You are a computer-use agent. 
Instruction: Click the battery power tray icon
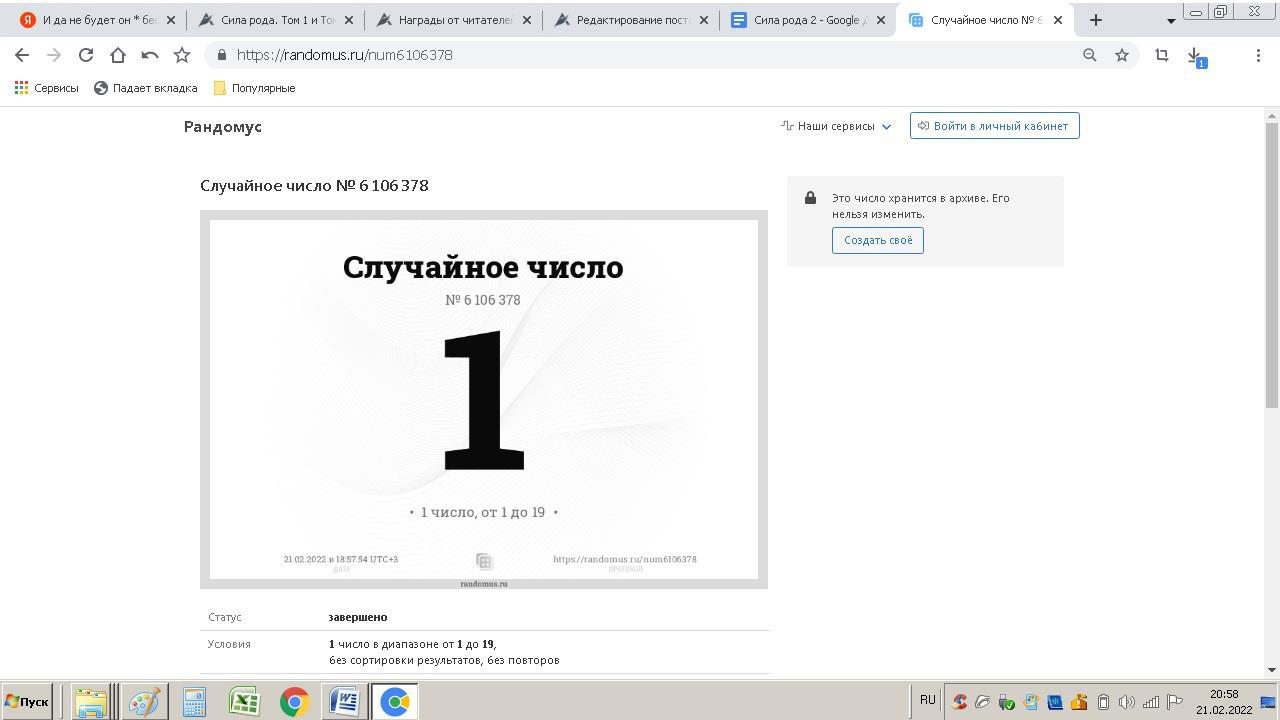1103,702
